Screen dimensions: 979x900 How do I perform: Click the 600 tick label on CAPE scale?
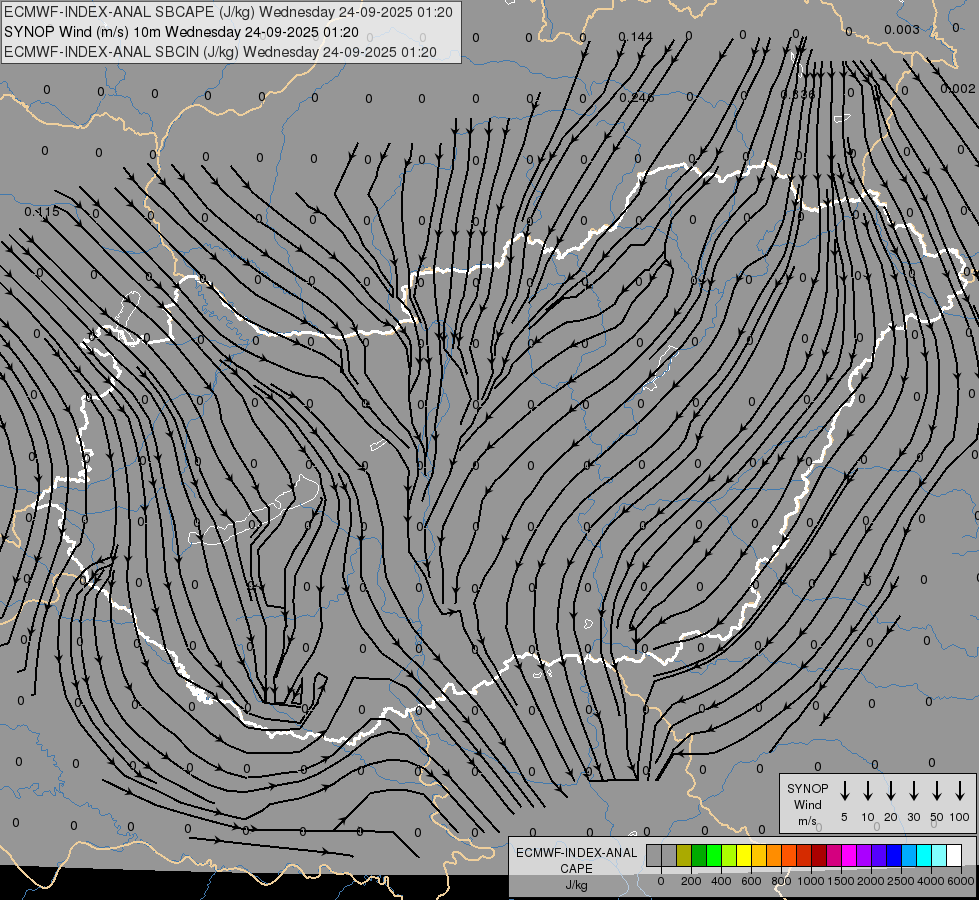coord(751,881)
